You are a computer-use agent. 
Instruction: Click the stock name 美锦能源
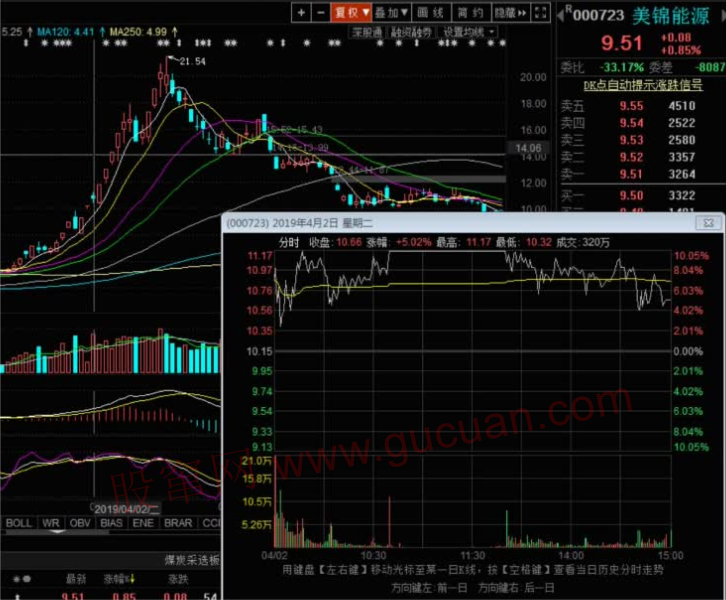tap(670, 16)
